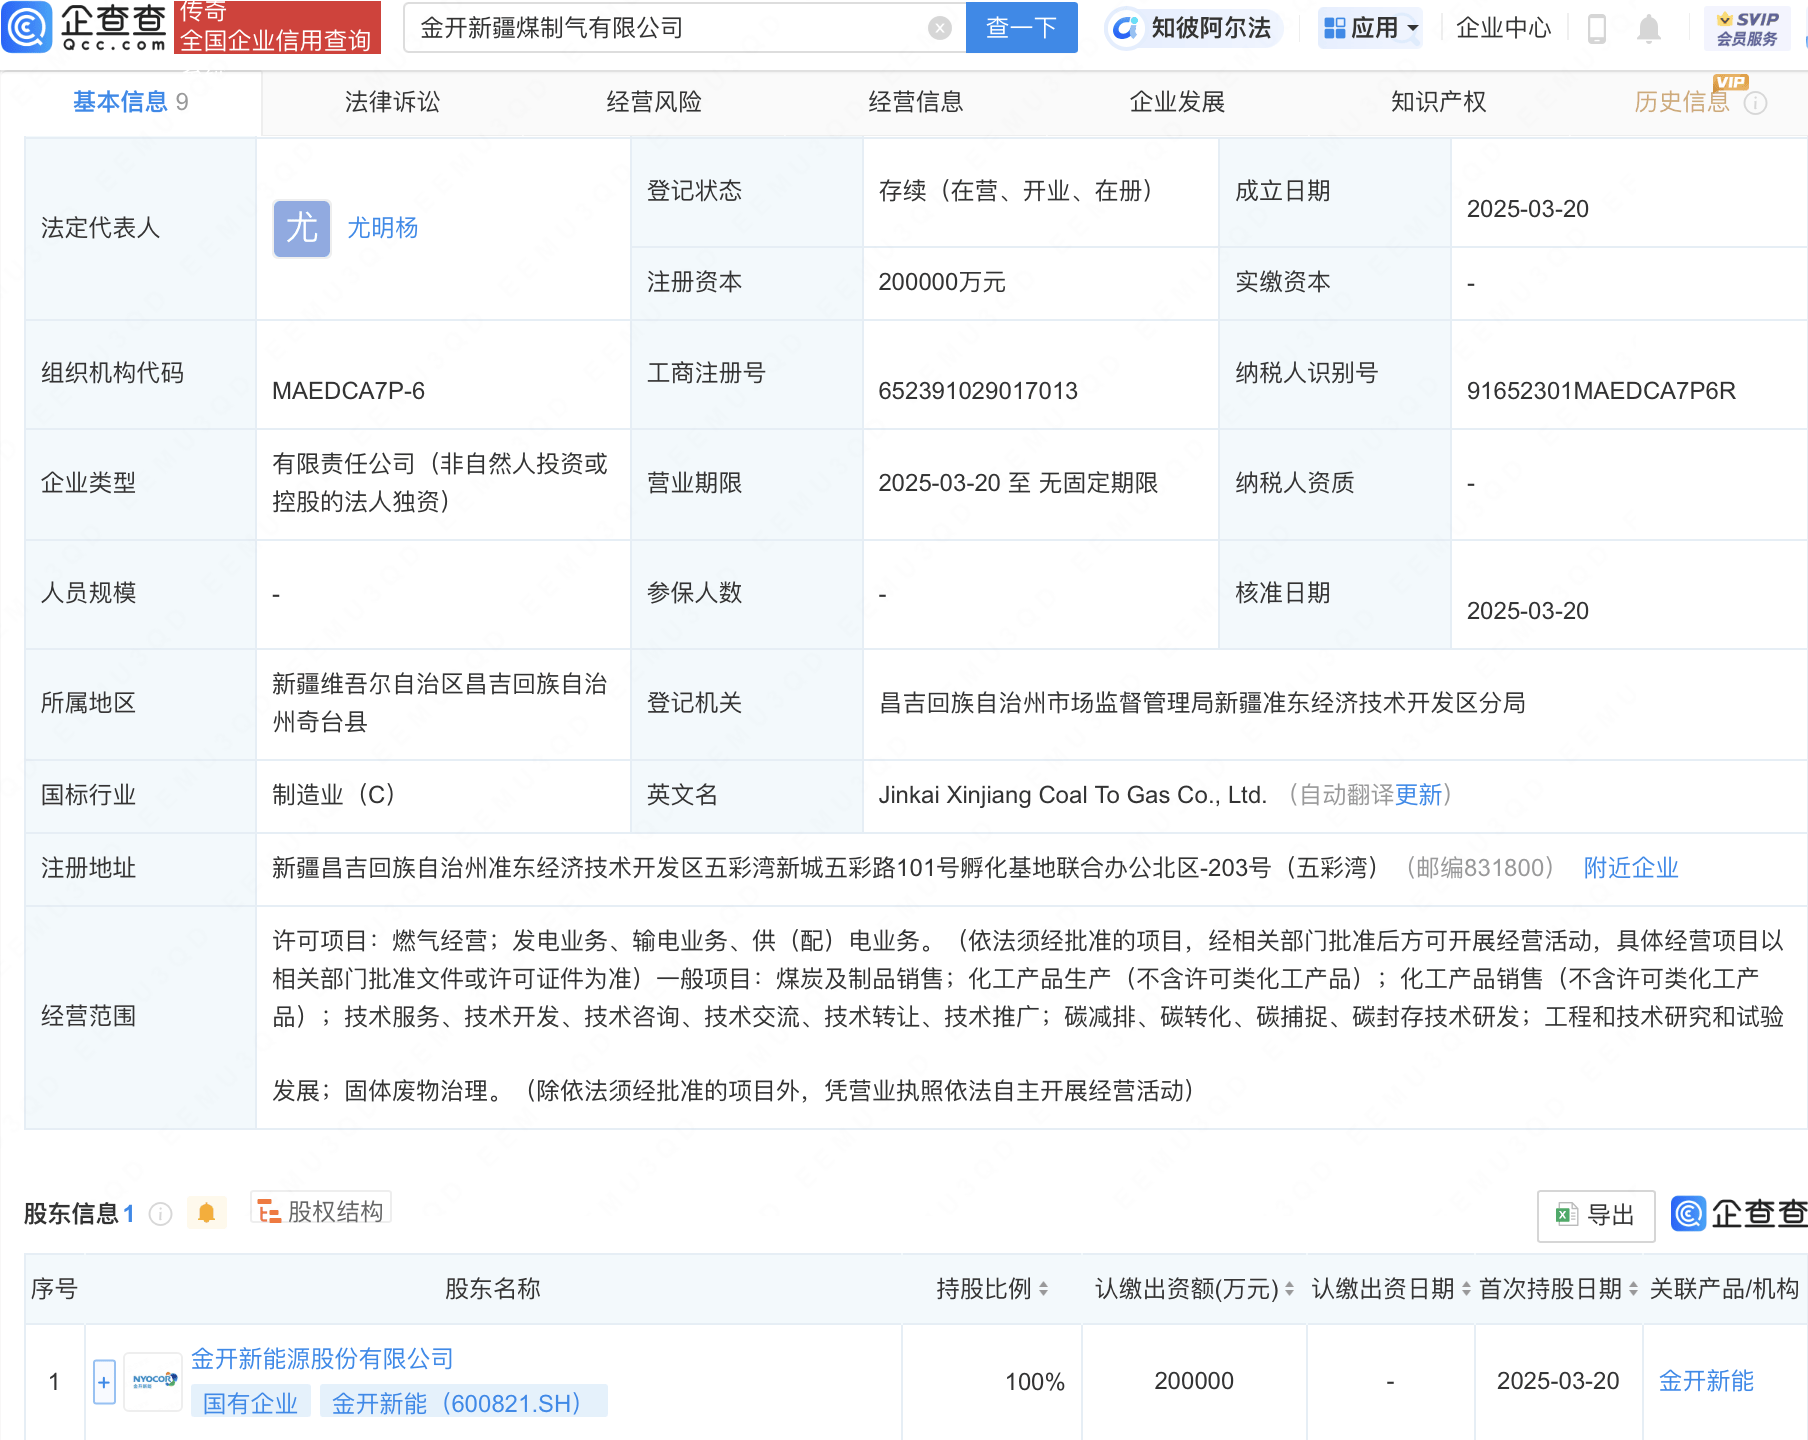
Task: Open SVIP member services badge
Action: [x=1747, y=28]
